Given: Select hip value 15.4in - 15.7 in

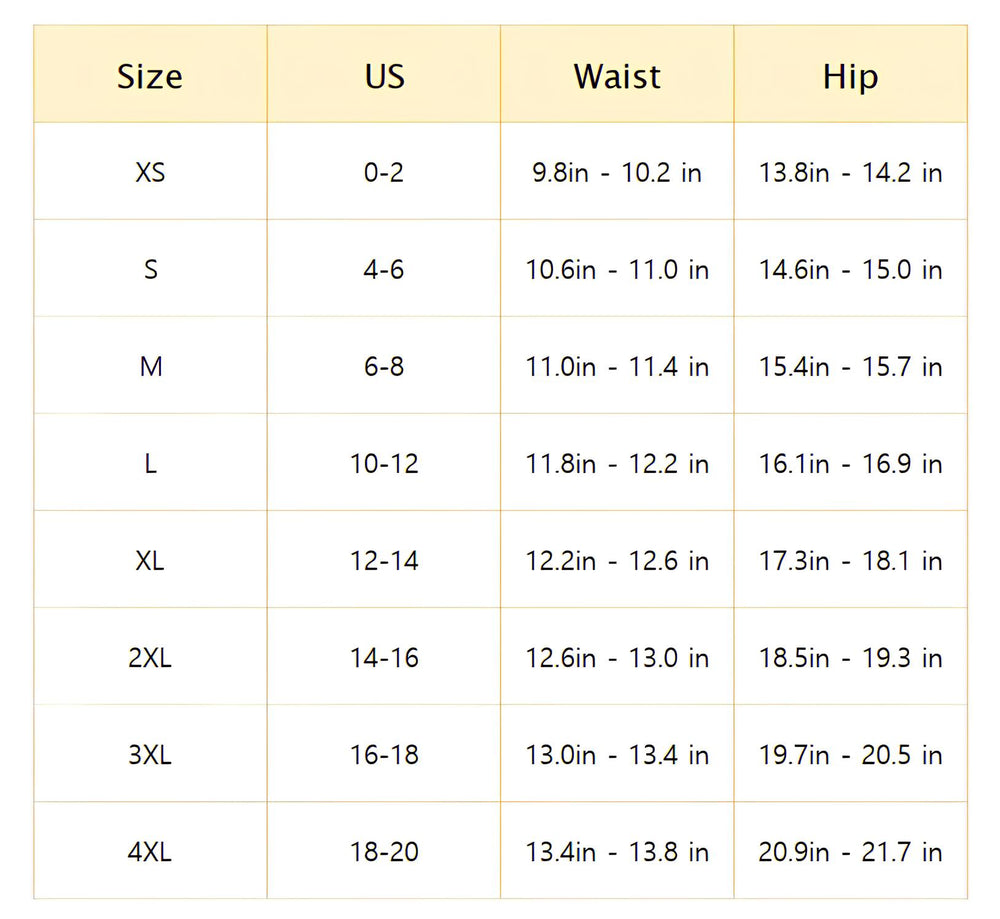Looking at the screenshot, I should tap(850, 367).
